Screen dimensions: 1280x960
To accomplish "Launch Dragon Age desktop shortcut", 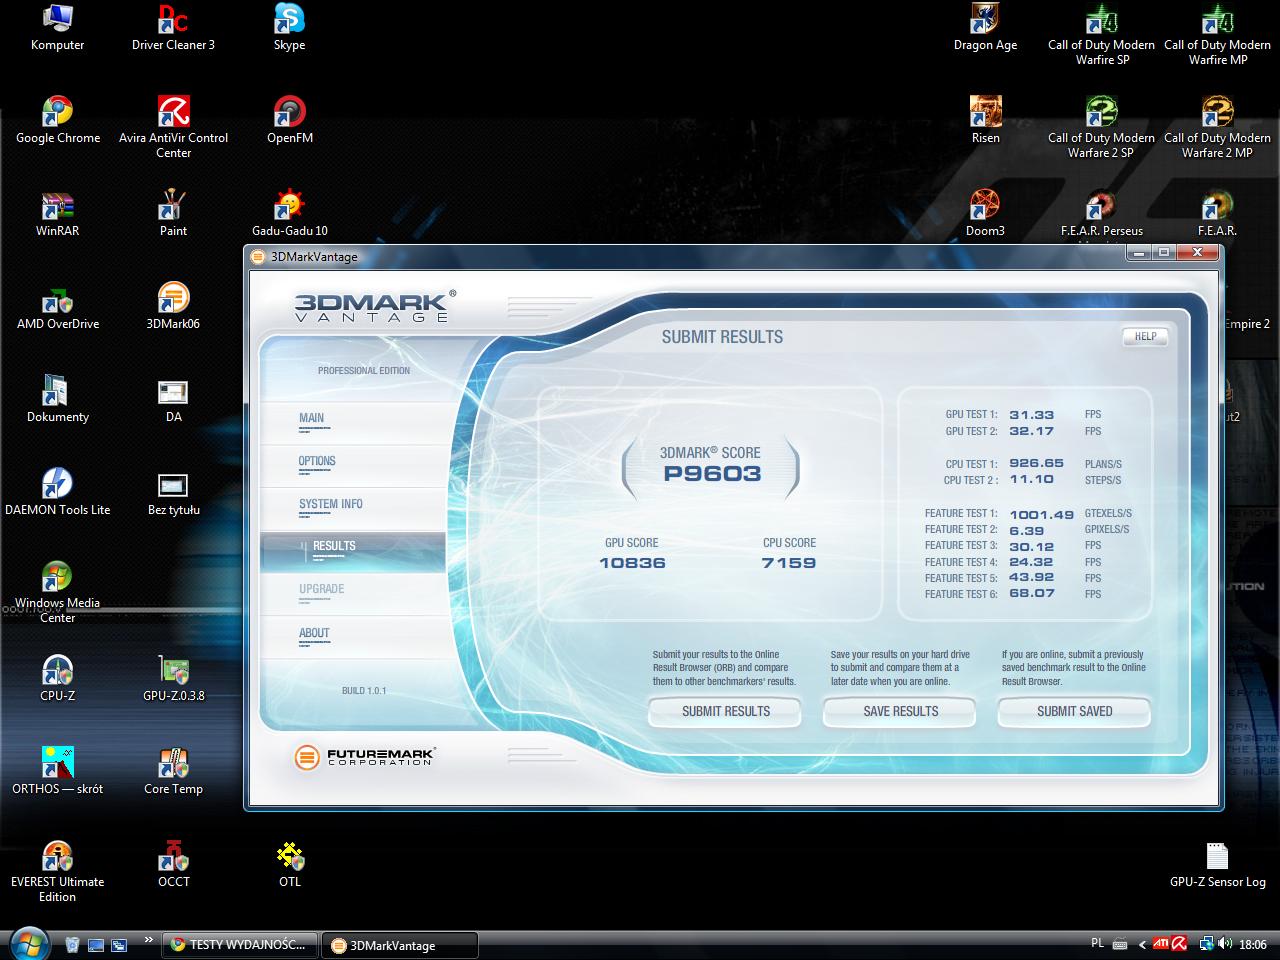I will [985, 28].
